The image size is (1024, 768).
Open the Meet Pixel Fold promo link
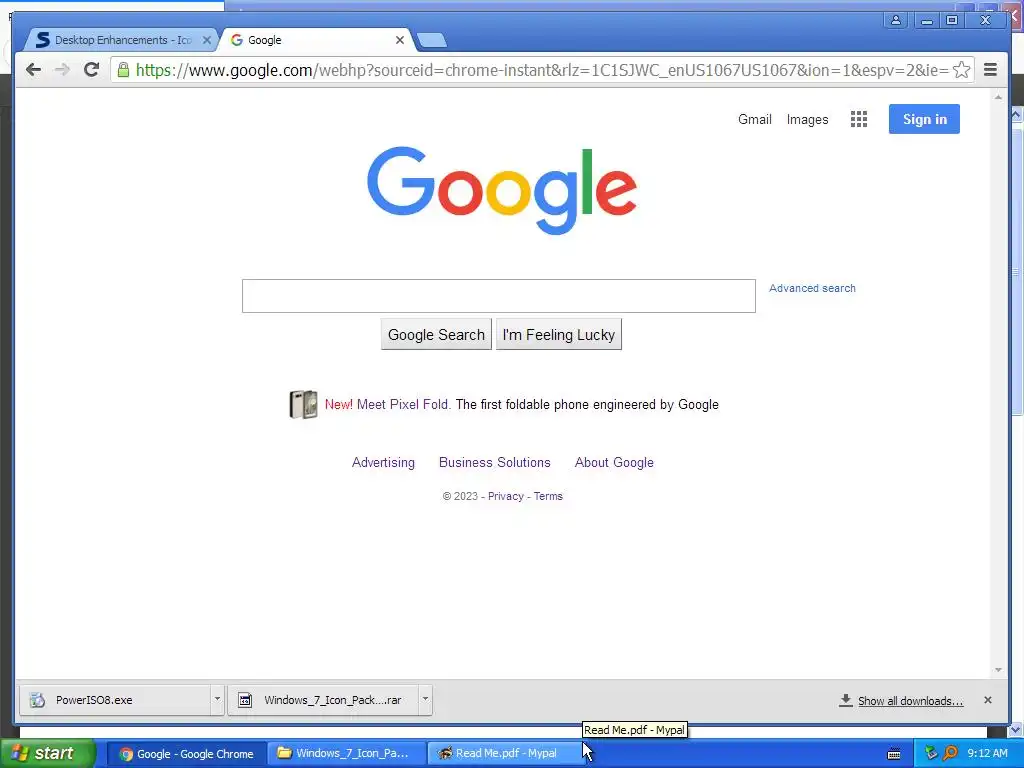pyautogui.click(x=404, y=404)
